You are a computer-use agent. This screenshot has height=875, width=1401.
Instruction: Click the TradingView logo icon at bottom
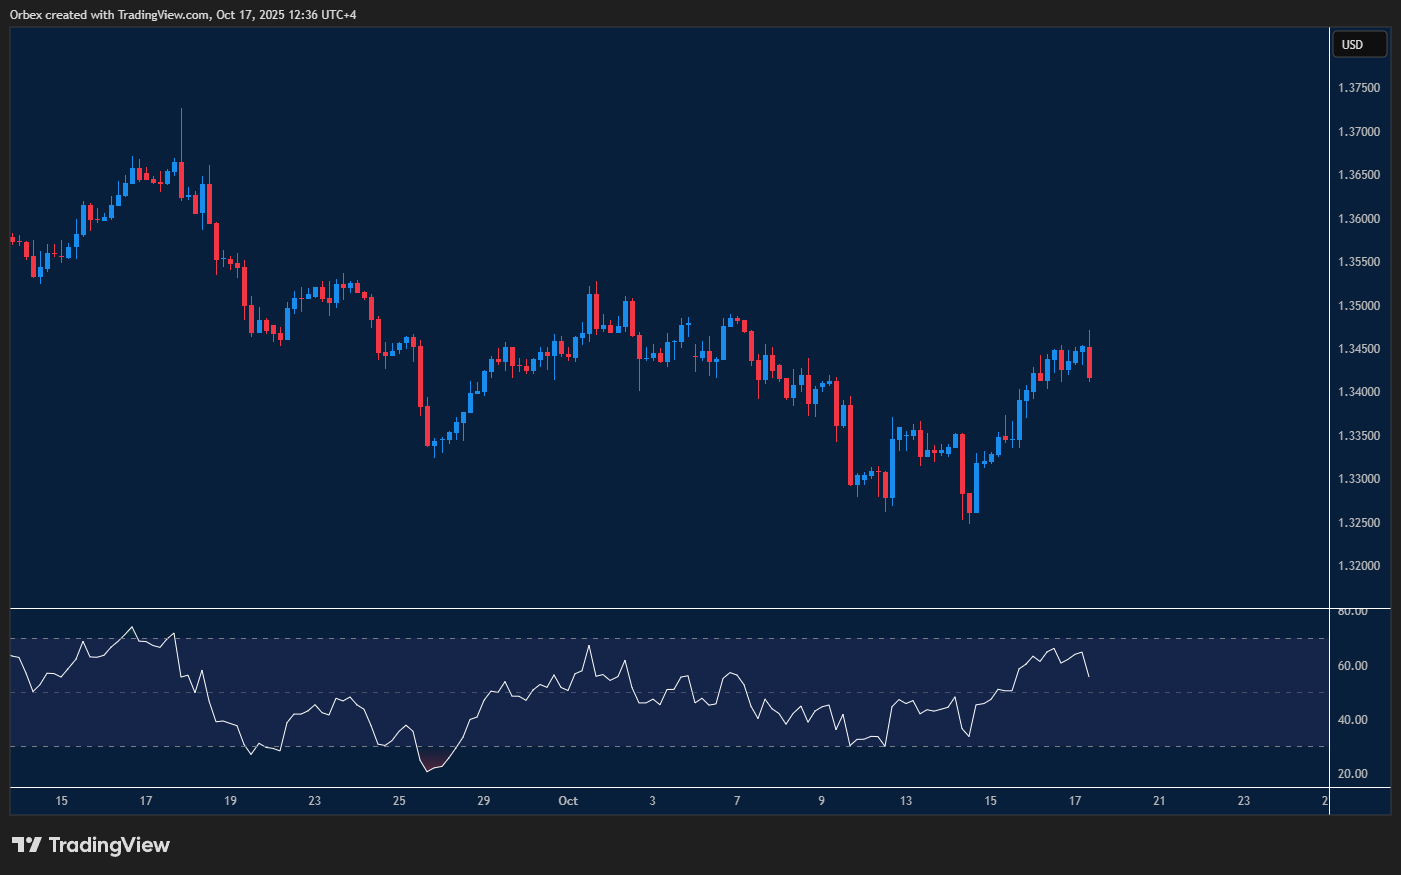click(26, 845)
